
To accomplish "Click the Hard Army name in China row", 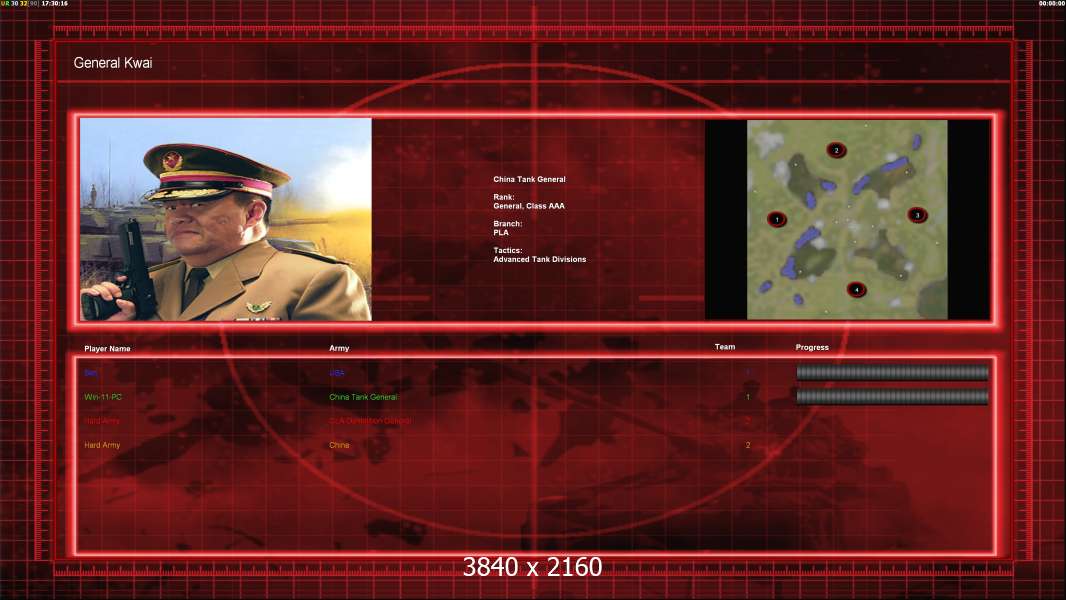I will 102,445.
